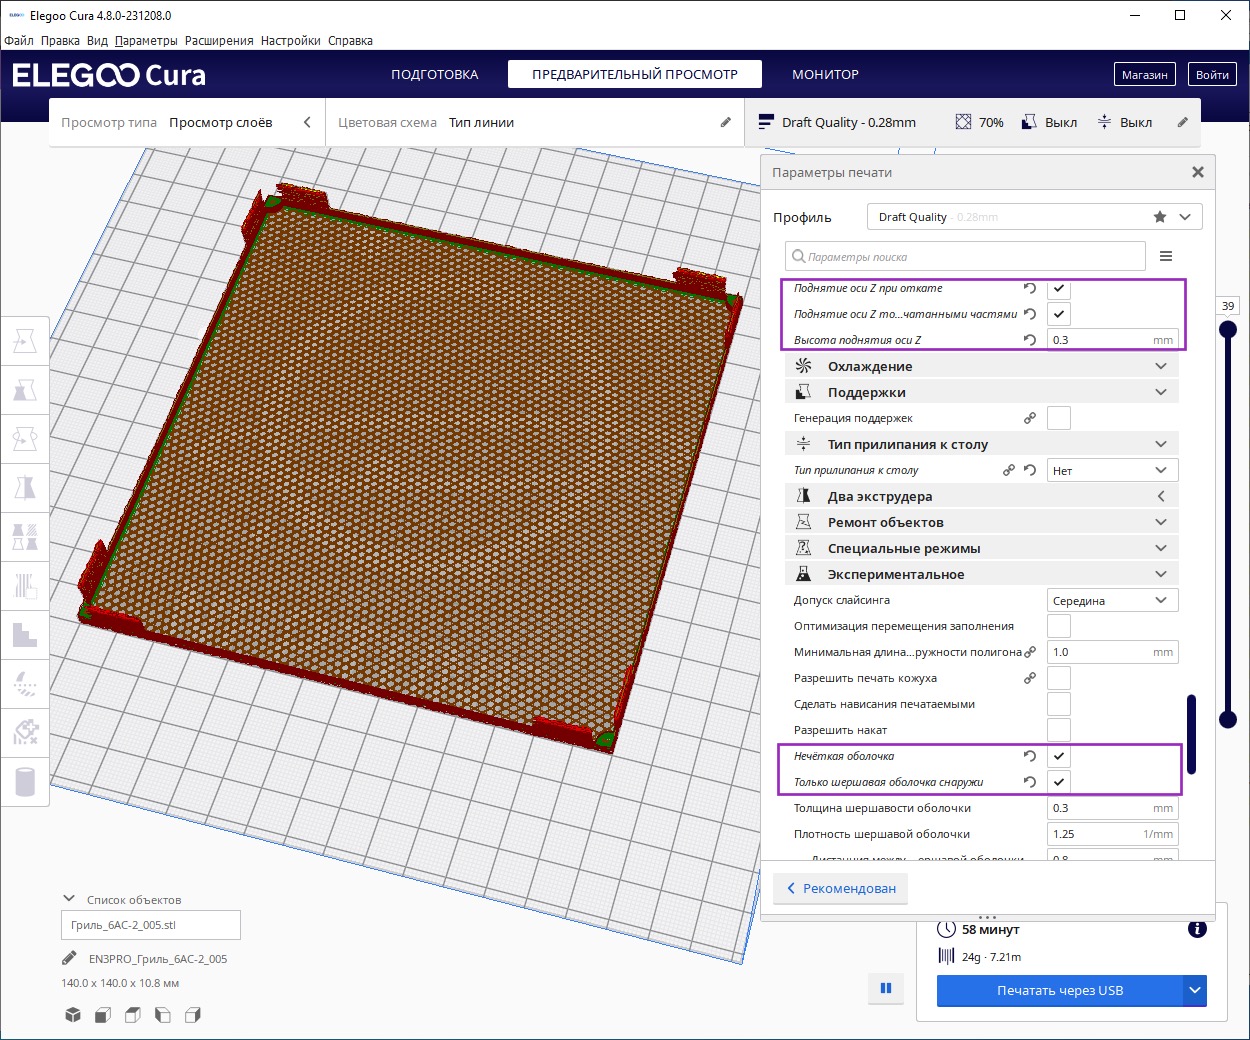Reset the Z hop height value
The height and width of the screenshot is (1040, 1250).
(1029, 340)
